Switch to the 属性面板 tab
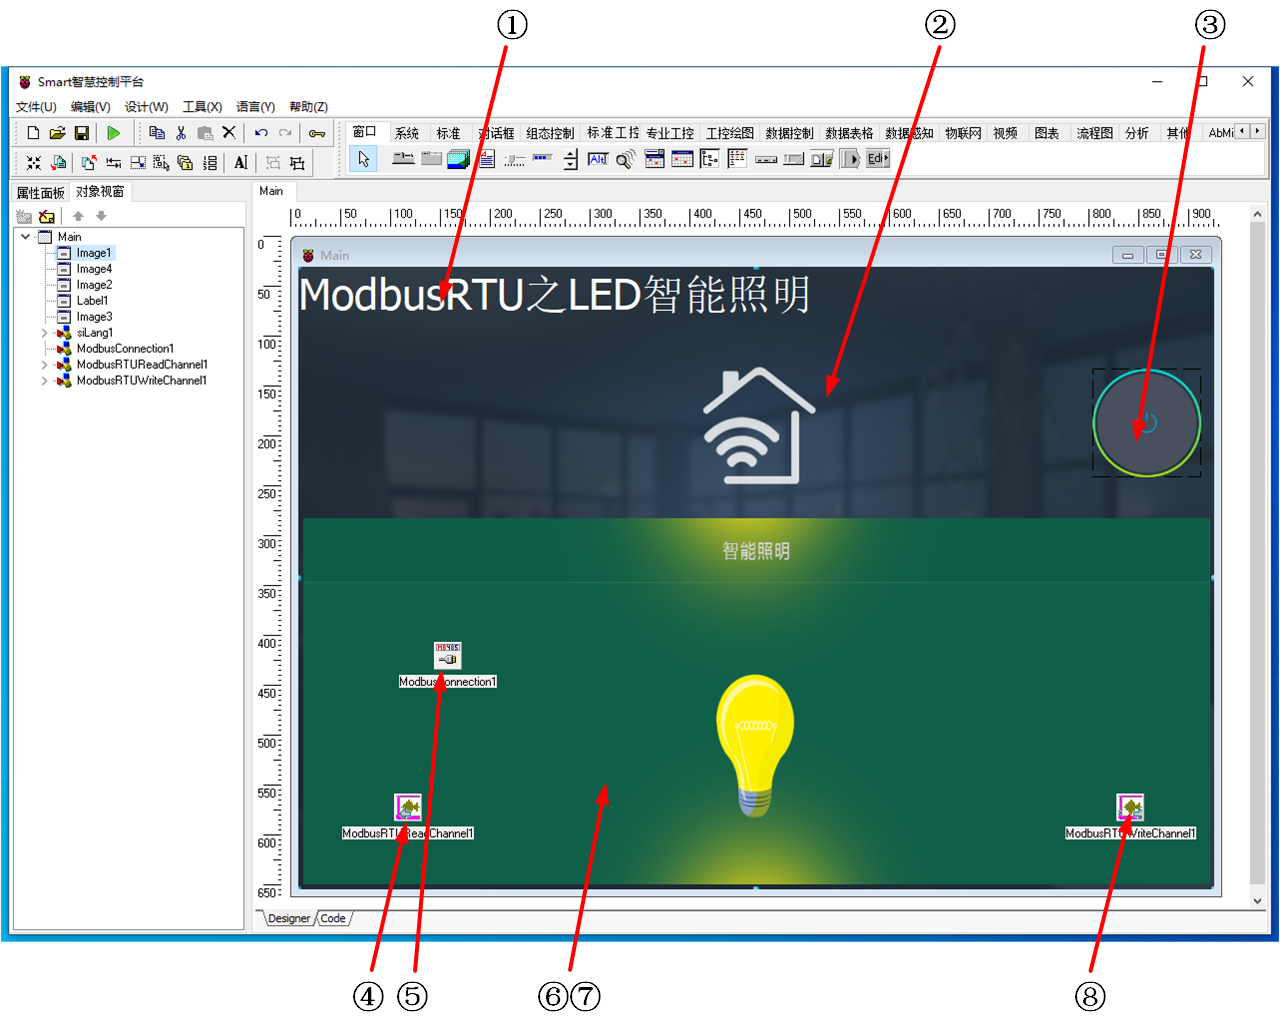Image resolution: width=1280 pixels, height=1029 pixels. click(x=40, y=193)
